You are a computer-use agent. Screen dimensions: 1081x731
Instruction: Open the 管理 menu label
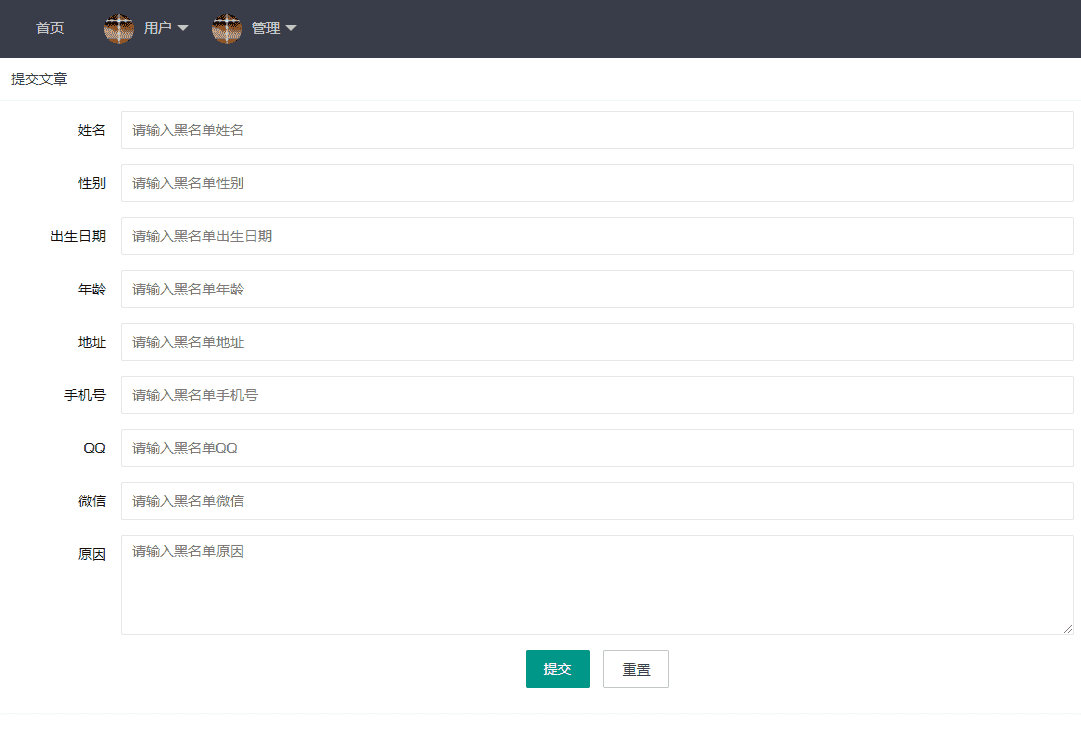[x=265, y=28]
